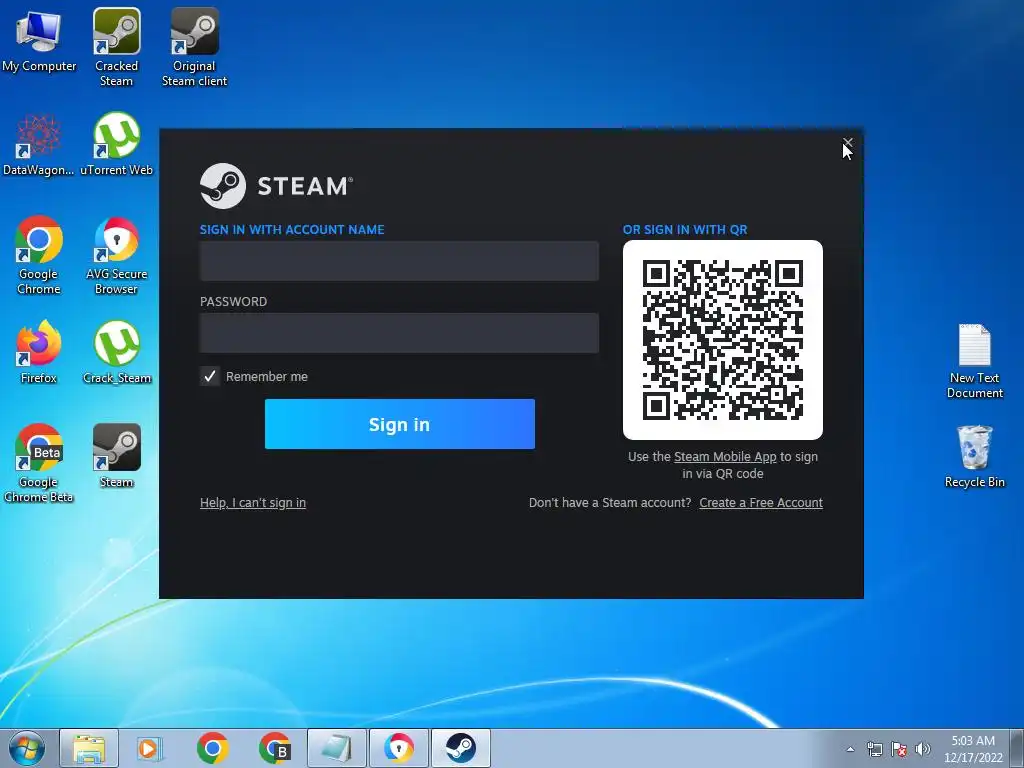Click the Steam logo in sign-in window
1024x768 pixels.
276,186
